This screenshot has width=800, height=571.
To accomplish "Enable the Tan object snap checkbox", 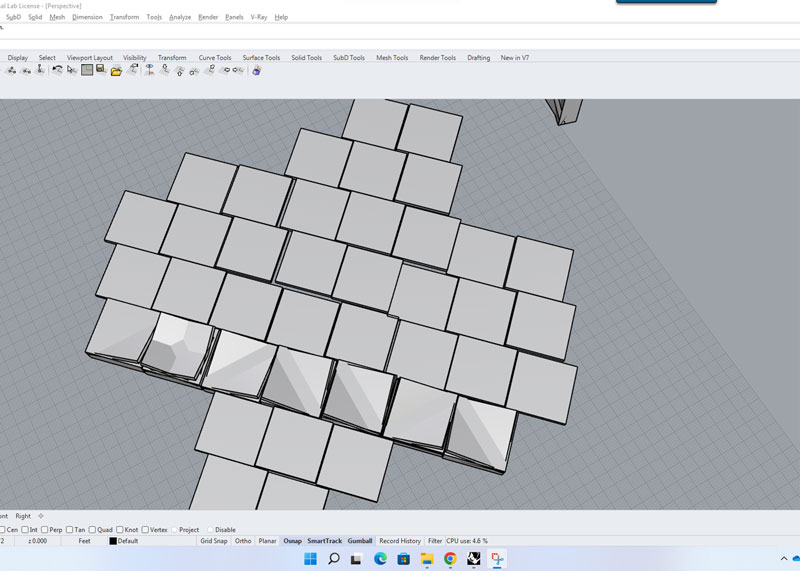I will pyautogui.click(x=69, y=530).
